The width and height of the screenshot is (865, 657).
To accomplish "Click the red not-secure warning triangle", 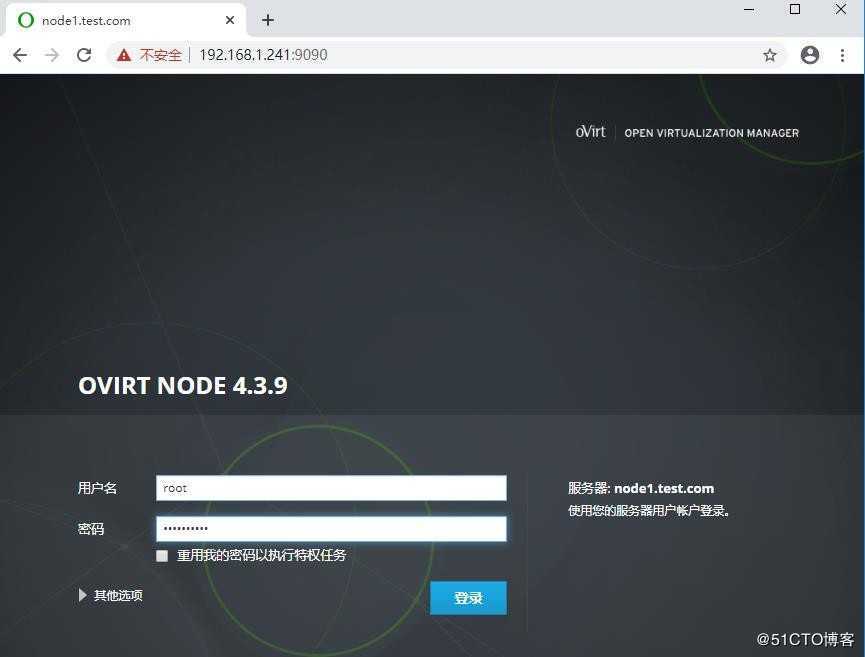I will (124, 55).
